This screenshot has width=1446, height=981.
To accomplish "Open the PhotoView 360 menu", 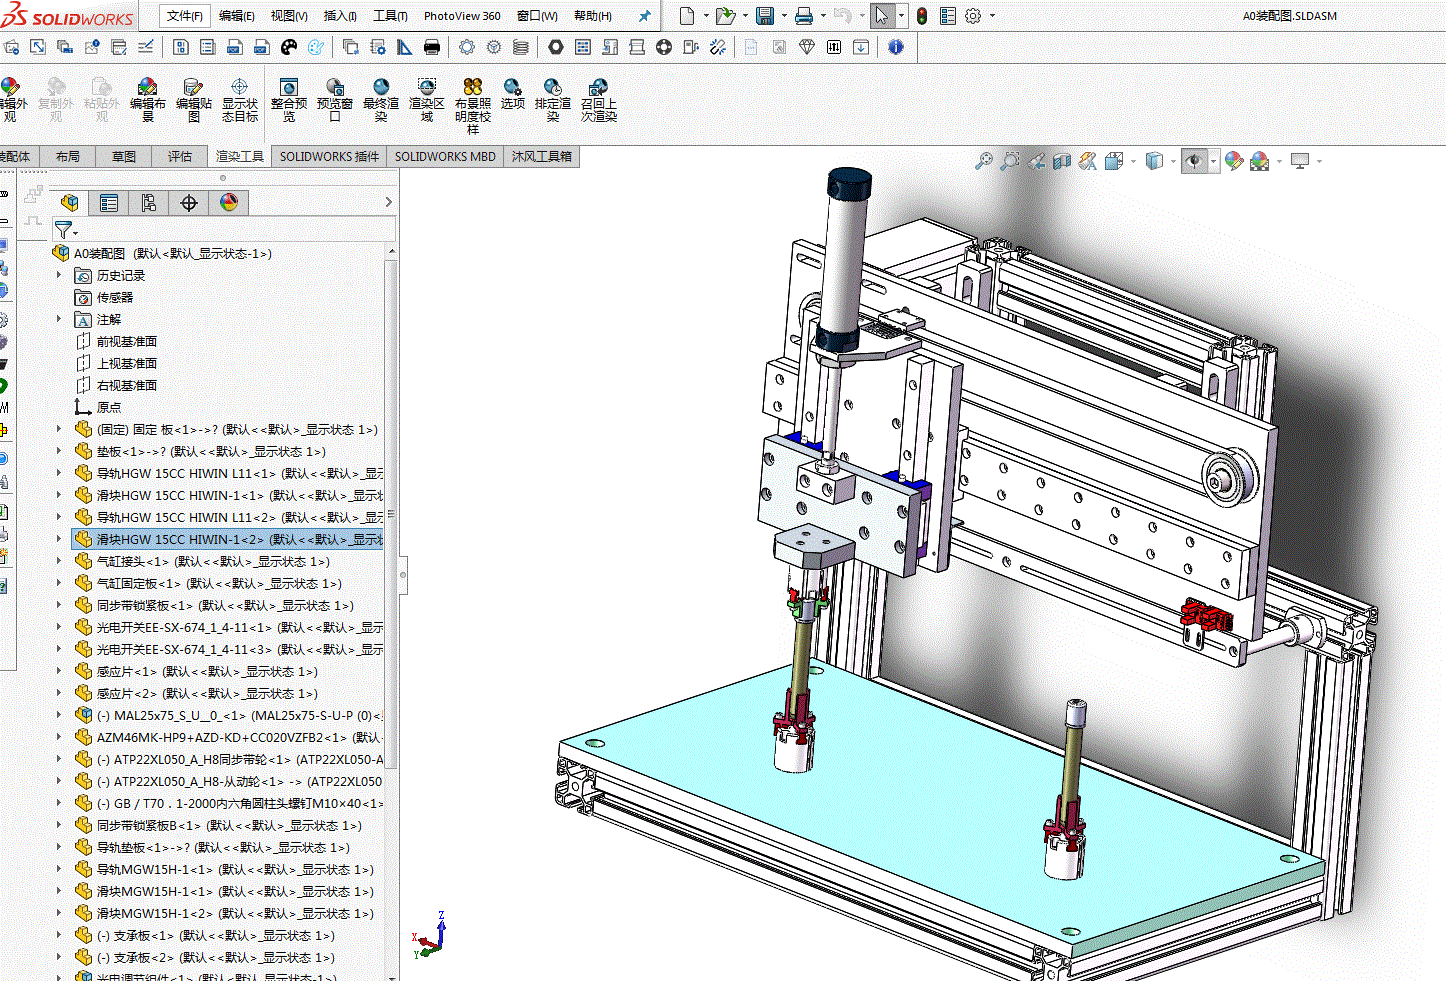I will [462, 16].
